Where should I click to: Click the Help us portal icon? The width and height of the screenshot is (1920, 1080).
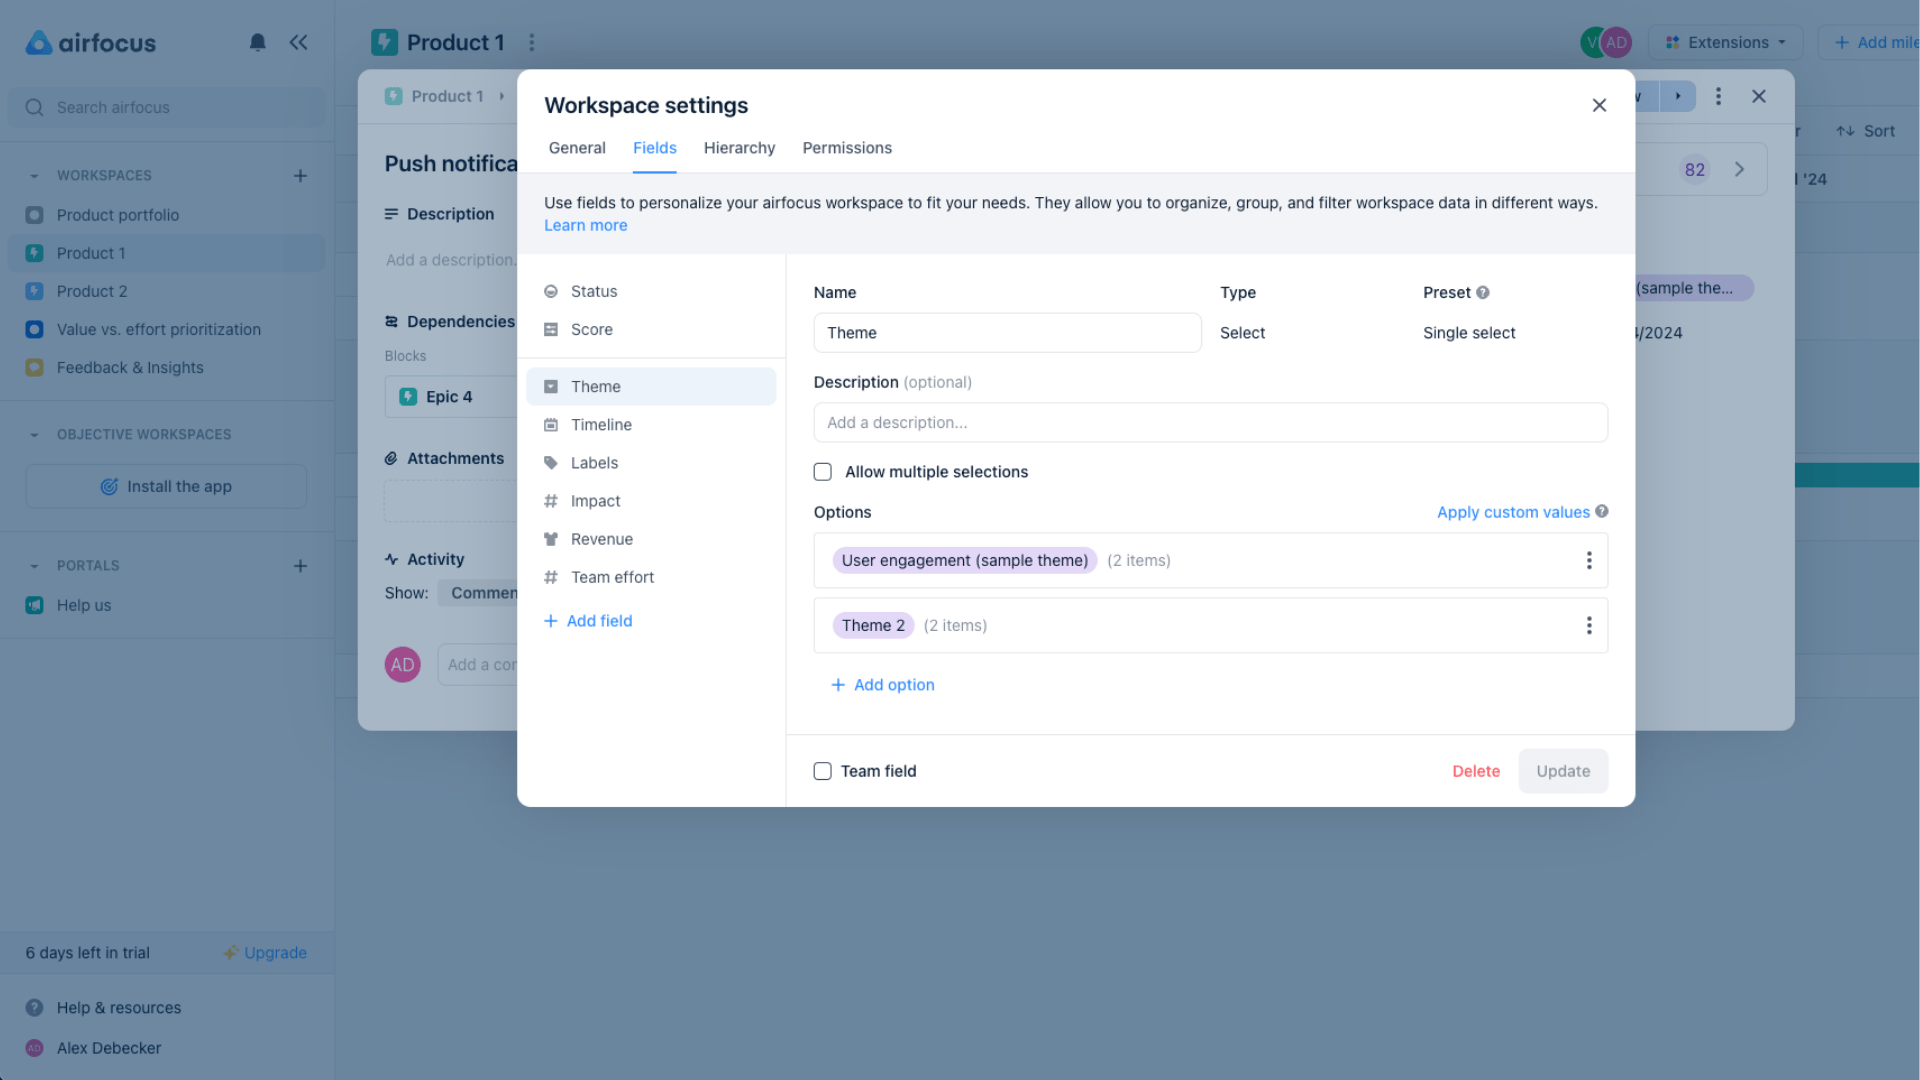pos(34,605)
